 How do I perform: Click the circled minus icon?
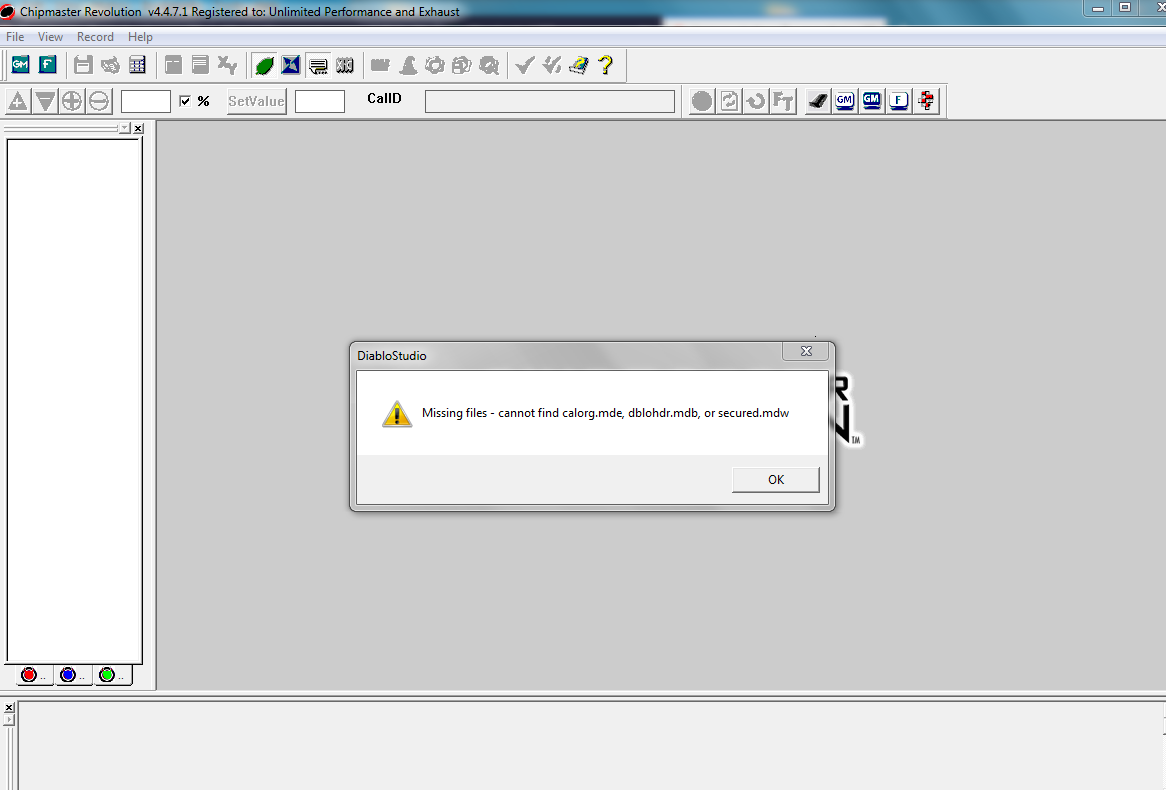[x=98, y=100]
